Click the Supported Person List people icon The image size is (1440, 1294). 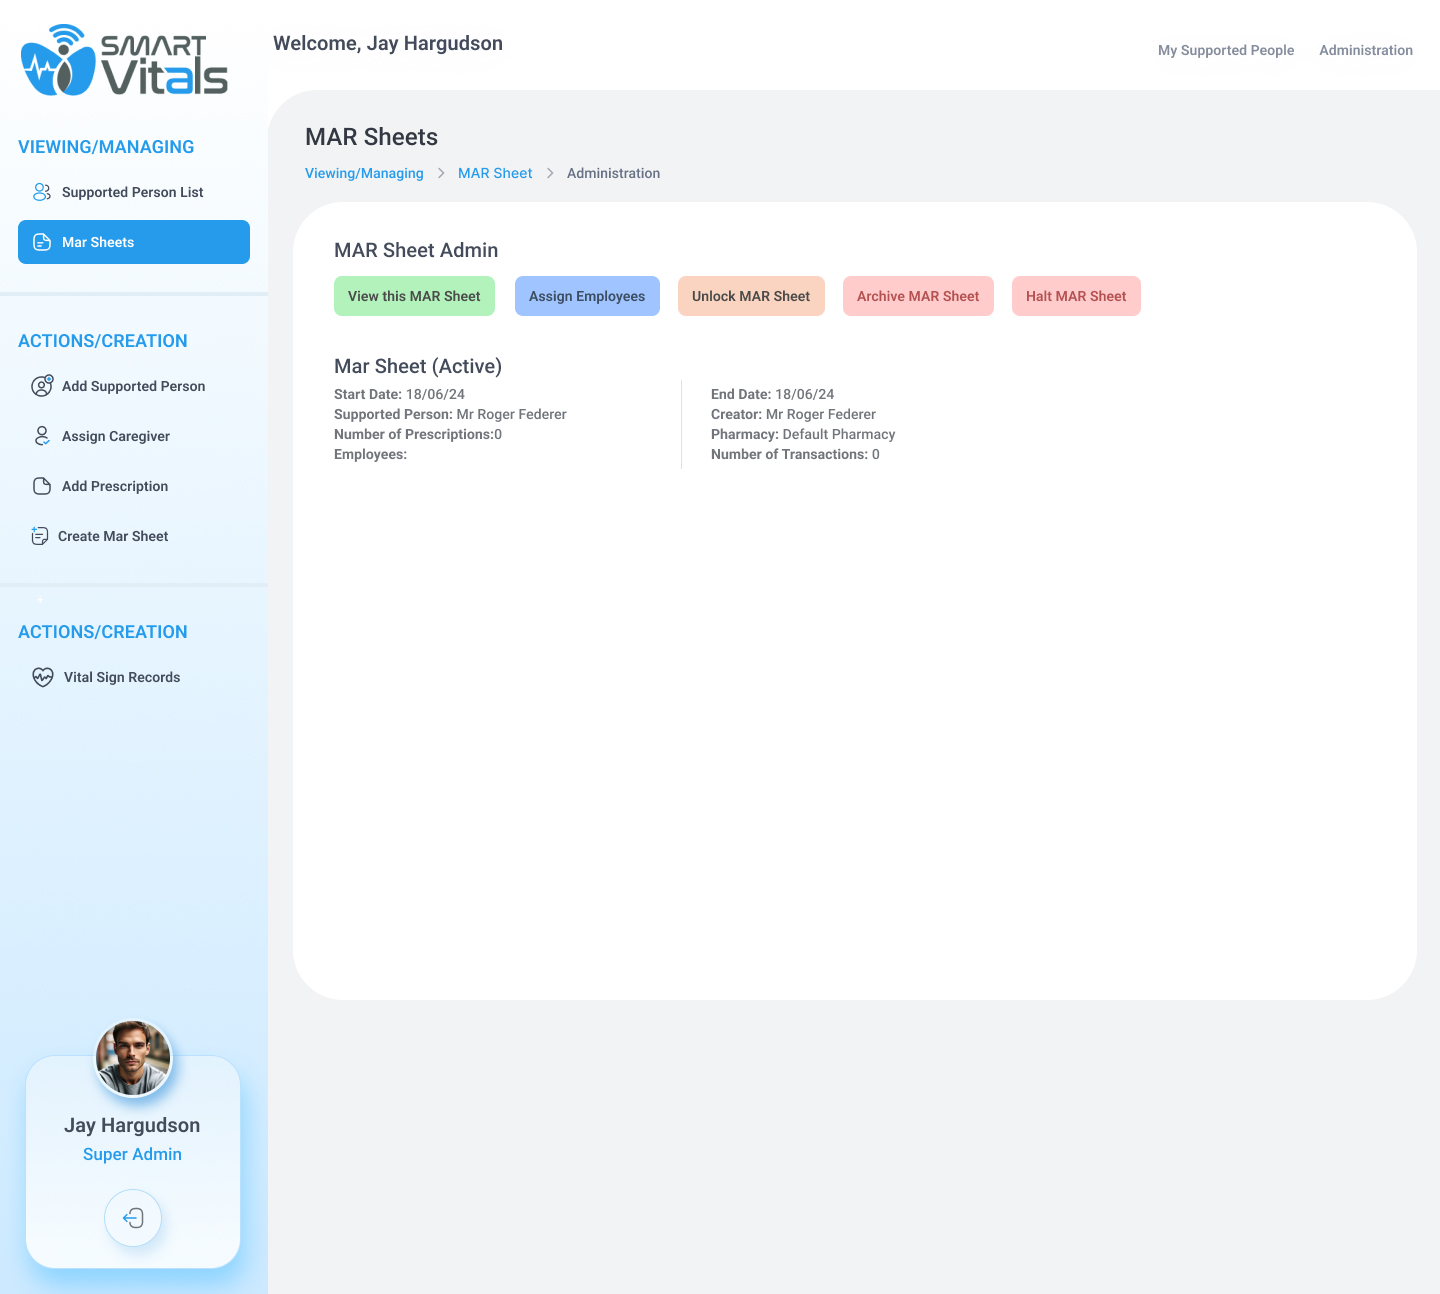pos(42,192)
